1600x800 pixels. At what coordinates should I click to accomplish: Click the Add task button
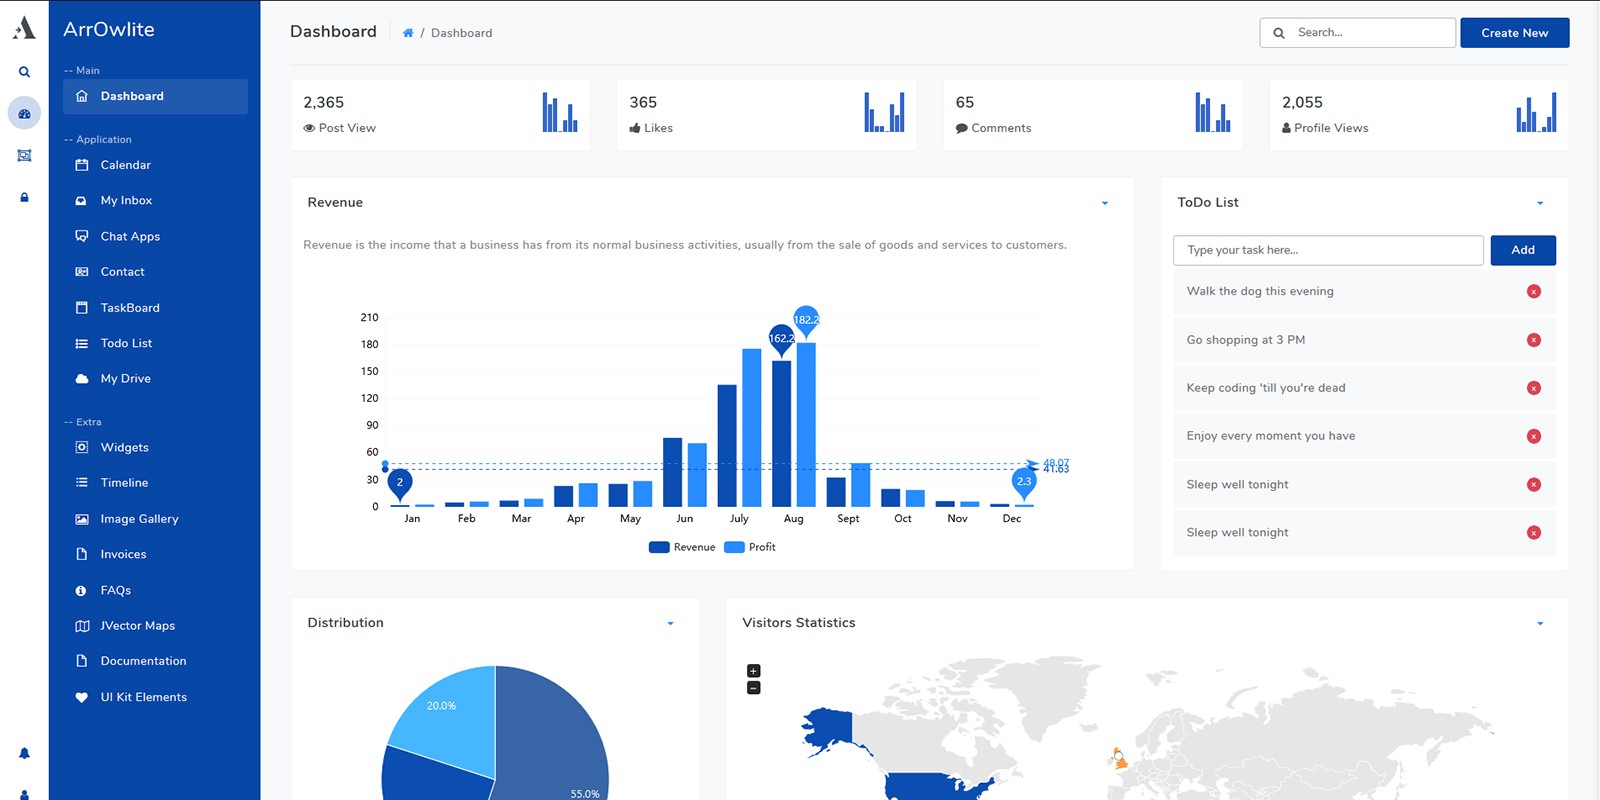tap(1522, 250)
